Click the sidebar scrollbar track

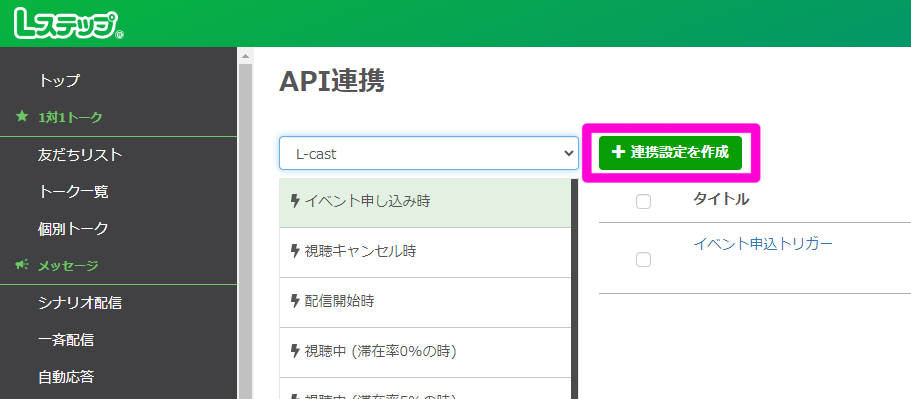tap(245, 231)
